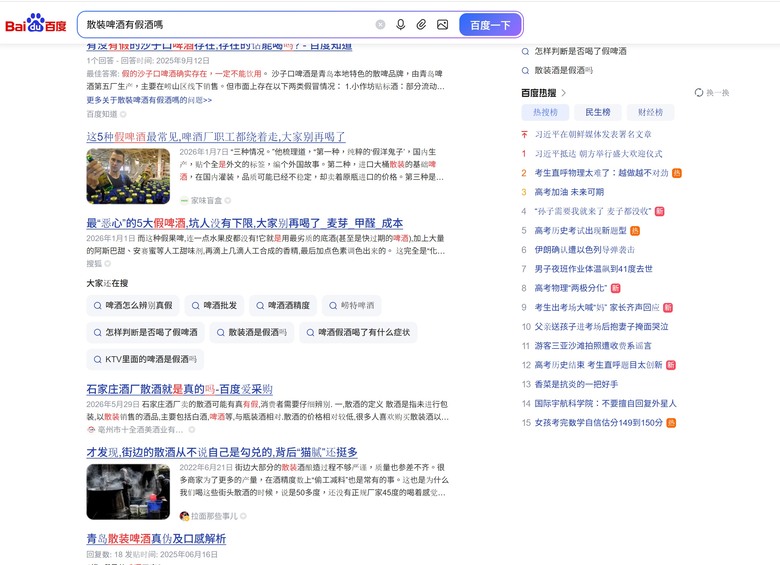Switch to 热搜榜 tab
The width and height of the screenshot is (780, 565).
[x=545, y=112]
